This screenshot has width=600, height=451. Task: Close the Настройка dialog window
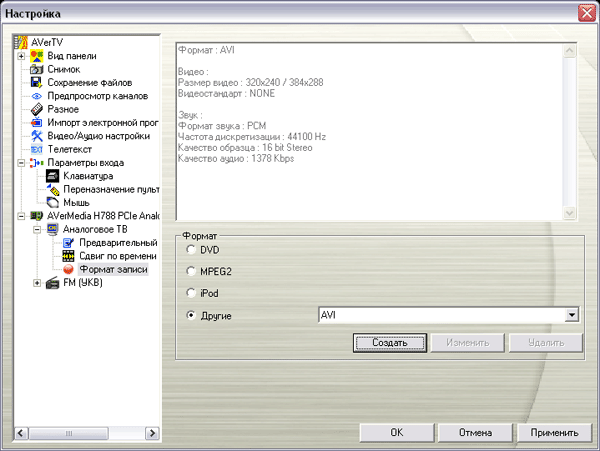(587, 13)
